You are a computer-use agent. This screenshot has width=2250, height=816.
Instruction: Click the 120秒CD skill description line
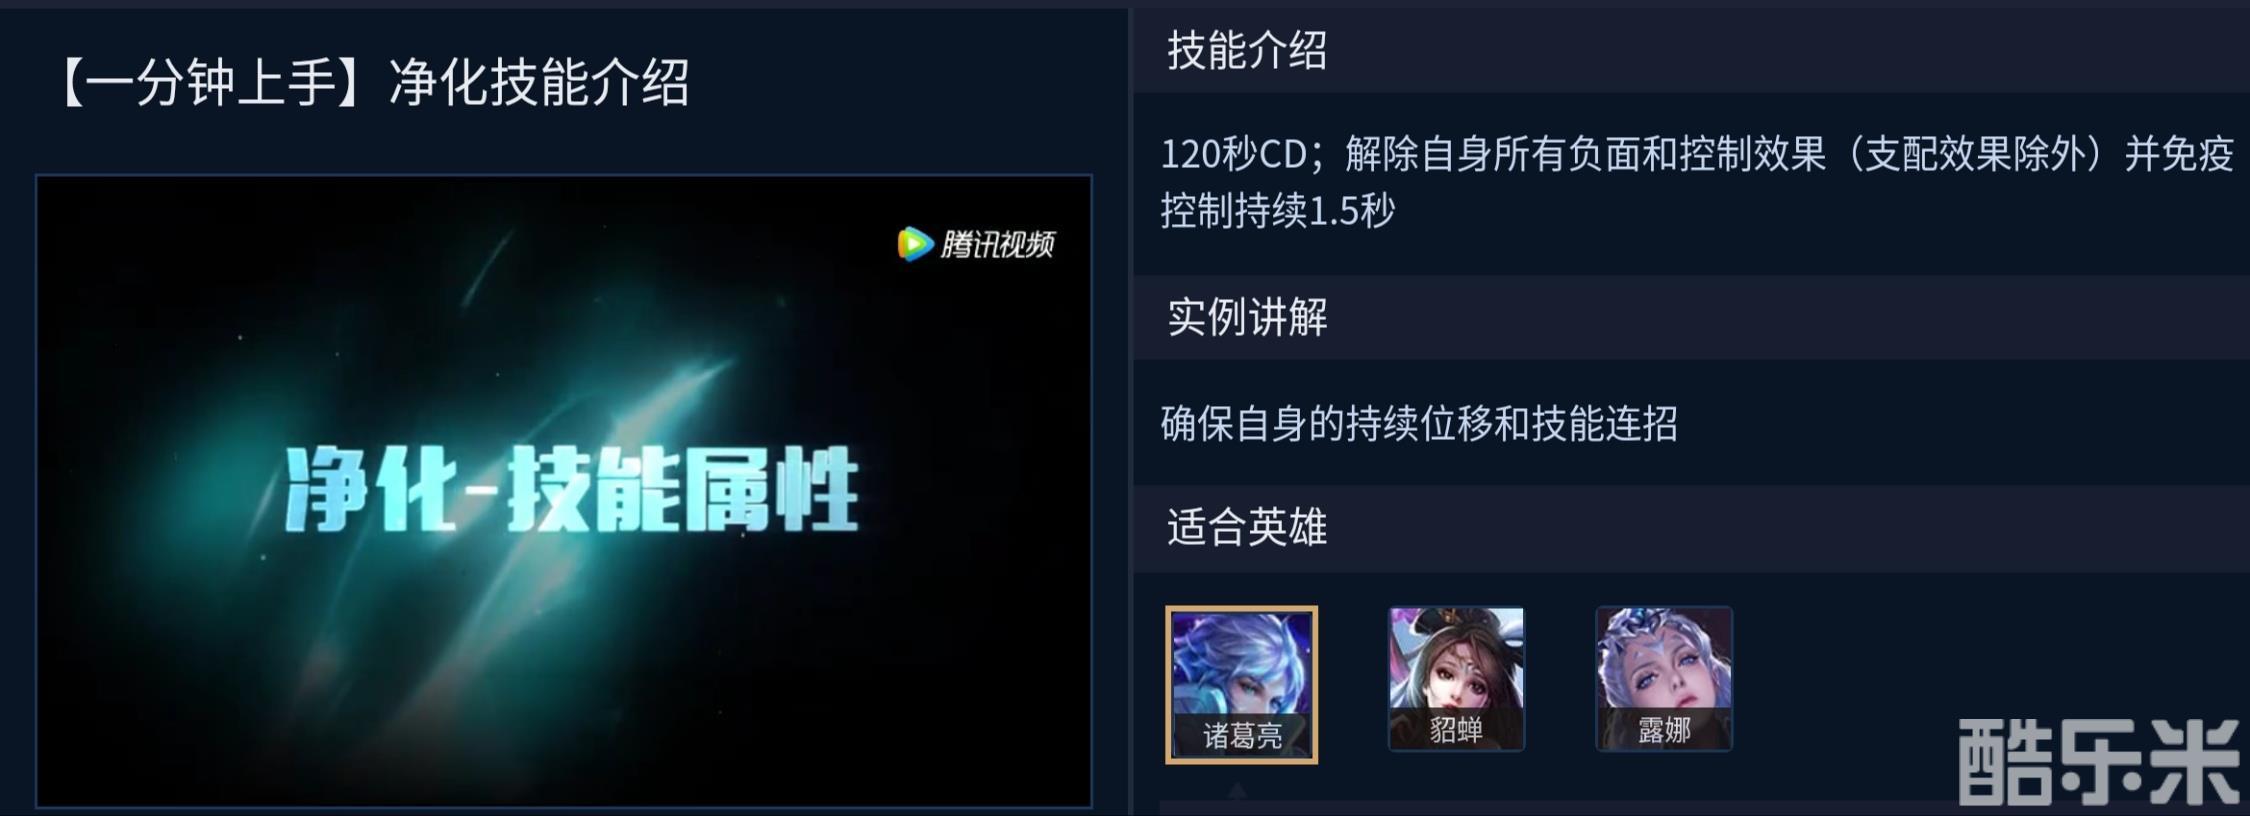[1697, 154]
